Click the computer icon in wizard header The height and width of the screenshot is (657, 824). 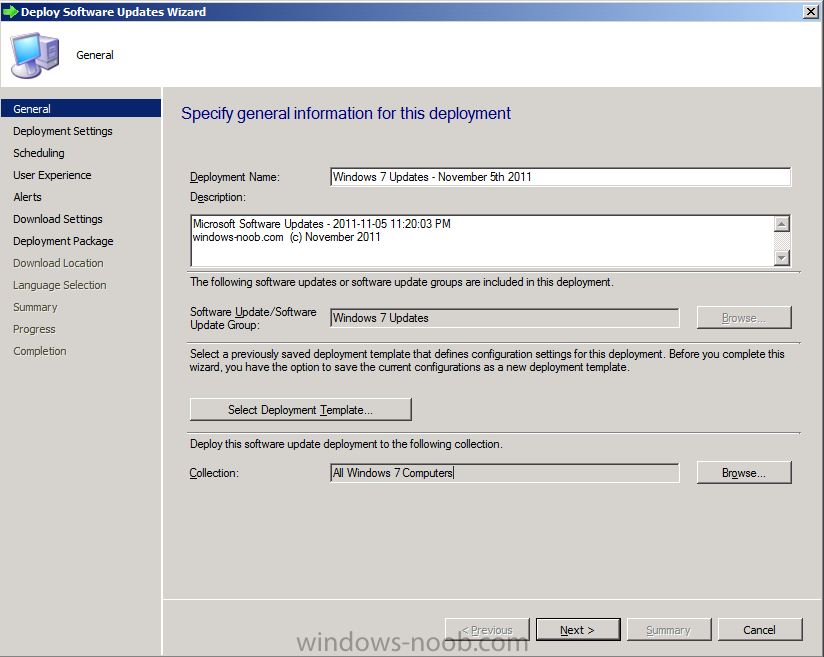(35, 55)
